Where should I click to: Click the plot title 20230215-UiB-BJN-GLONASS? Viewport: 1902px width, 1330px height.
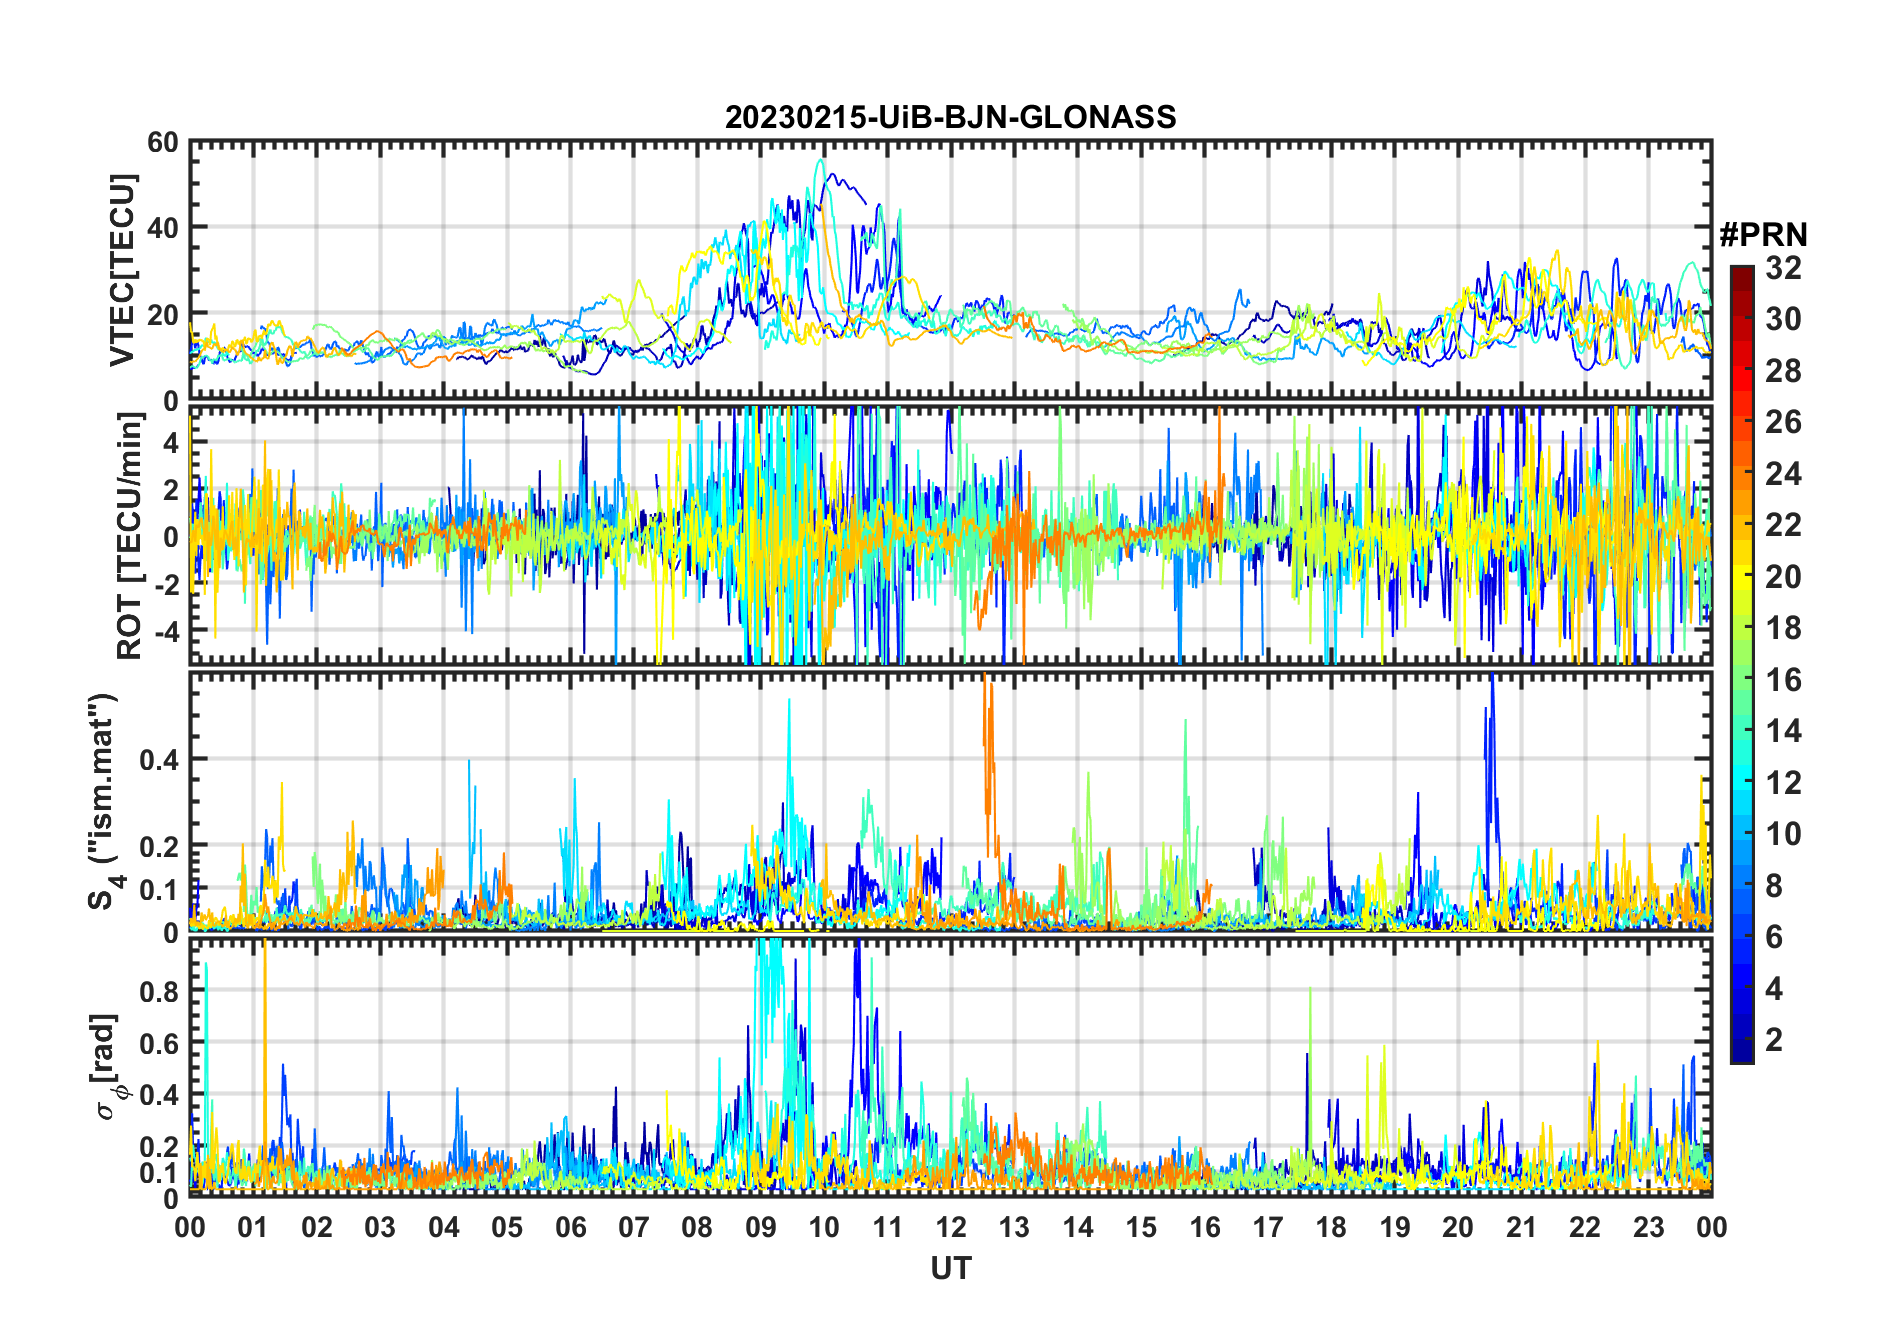(x=950, y=117)
